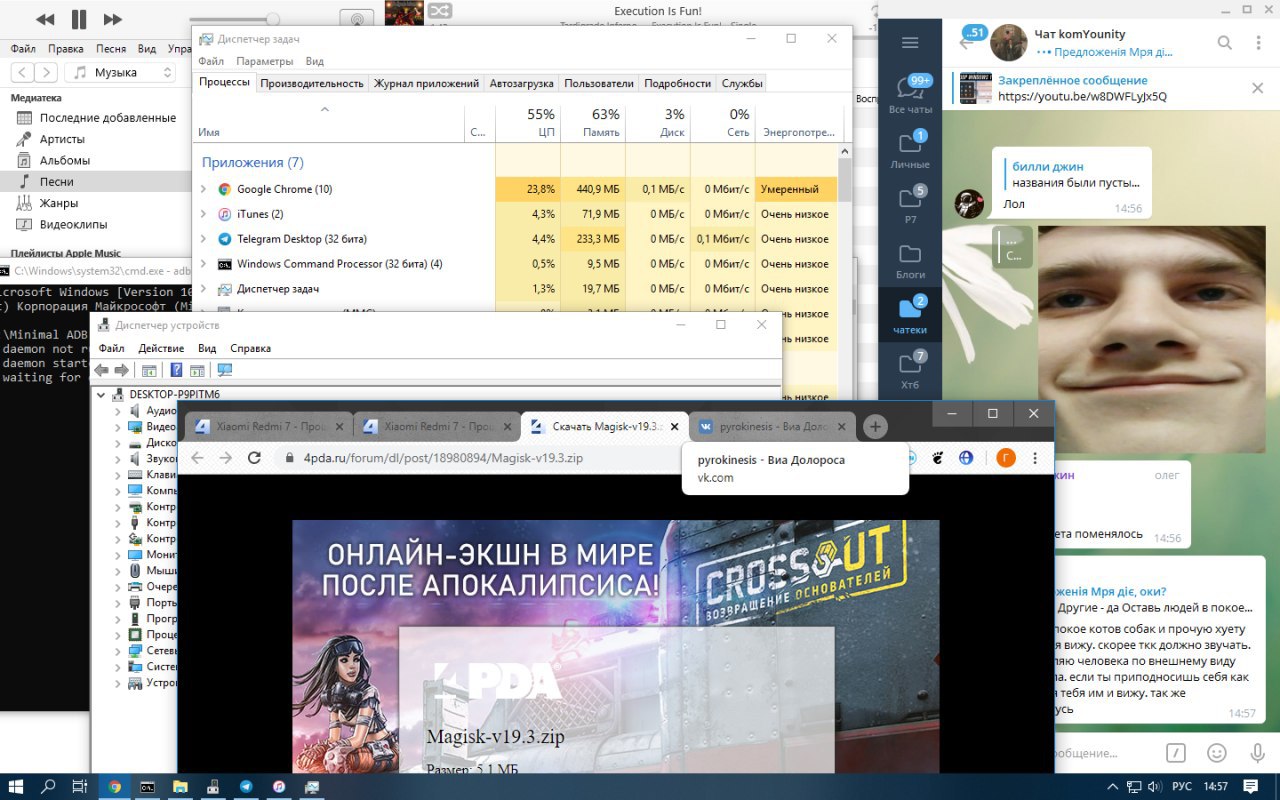This screenshot has height=800, width=1280.
Task: Click the 440,9 МБ memory cell
Action: [x=593, y=189]
